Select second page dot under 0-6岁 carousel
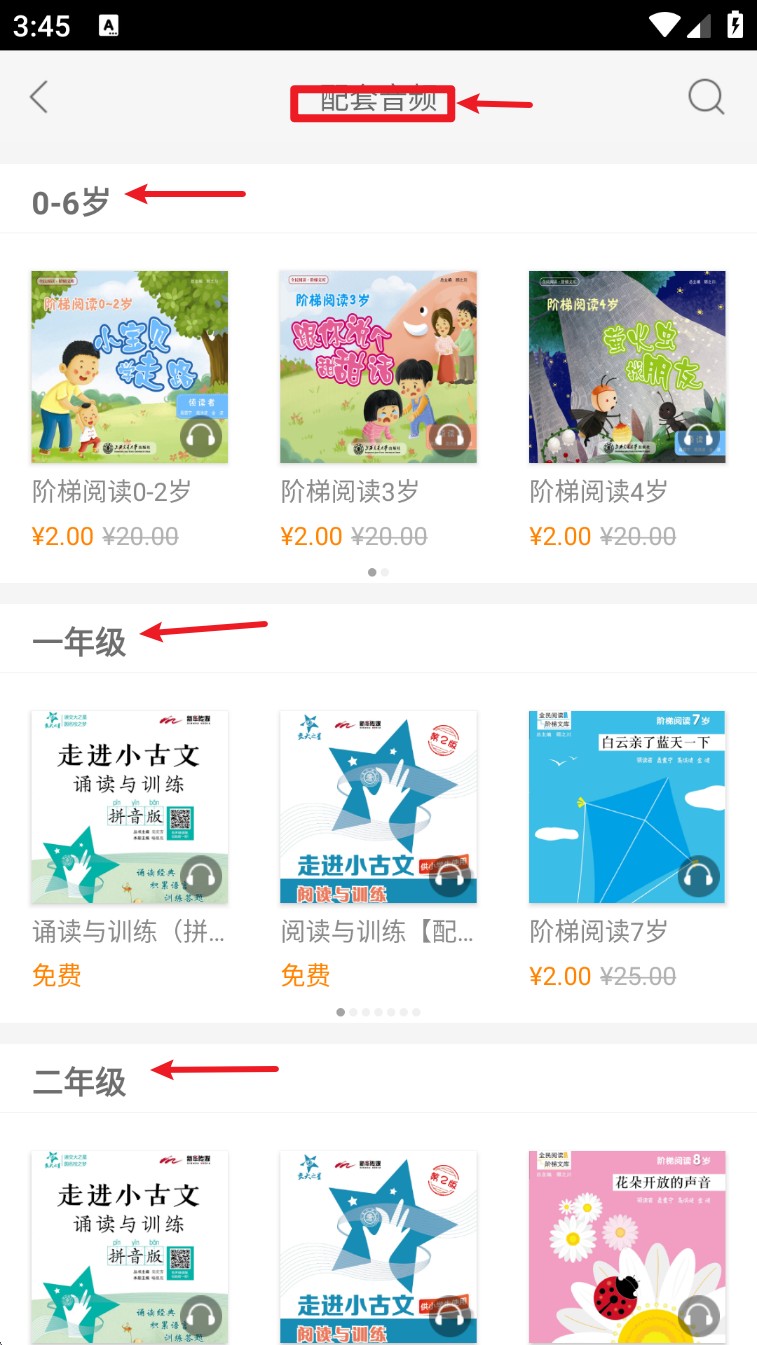 385,572
